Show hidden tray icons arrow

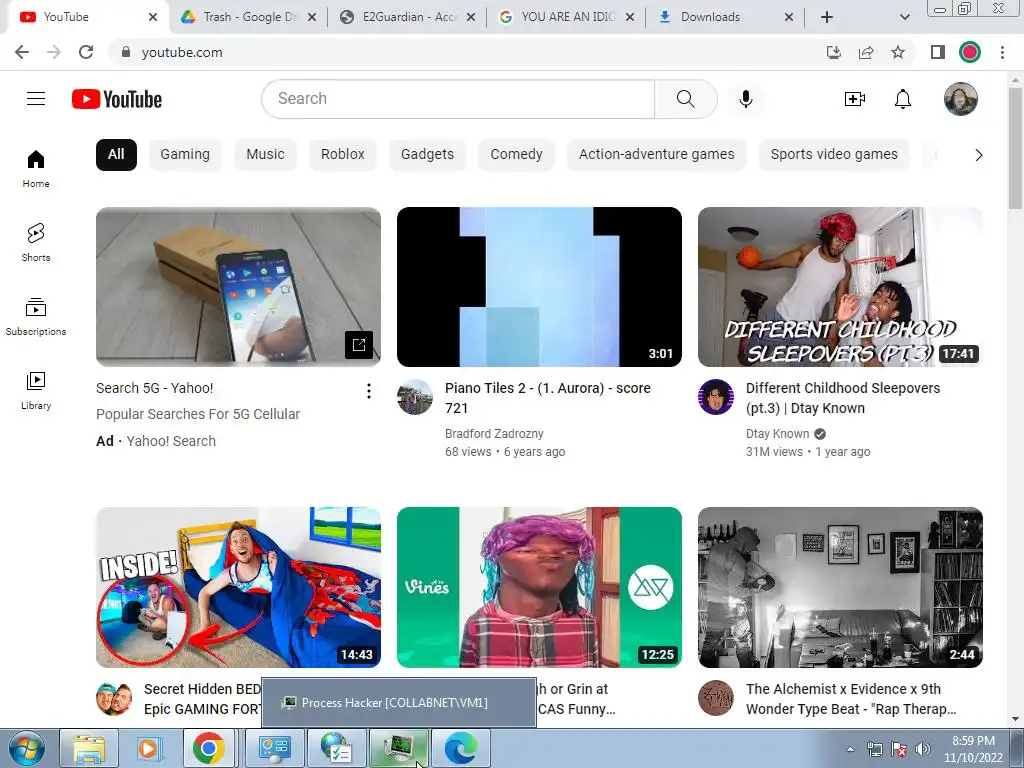[850, 749]
